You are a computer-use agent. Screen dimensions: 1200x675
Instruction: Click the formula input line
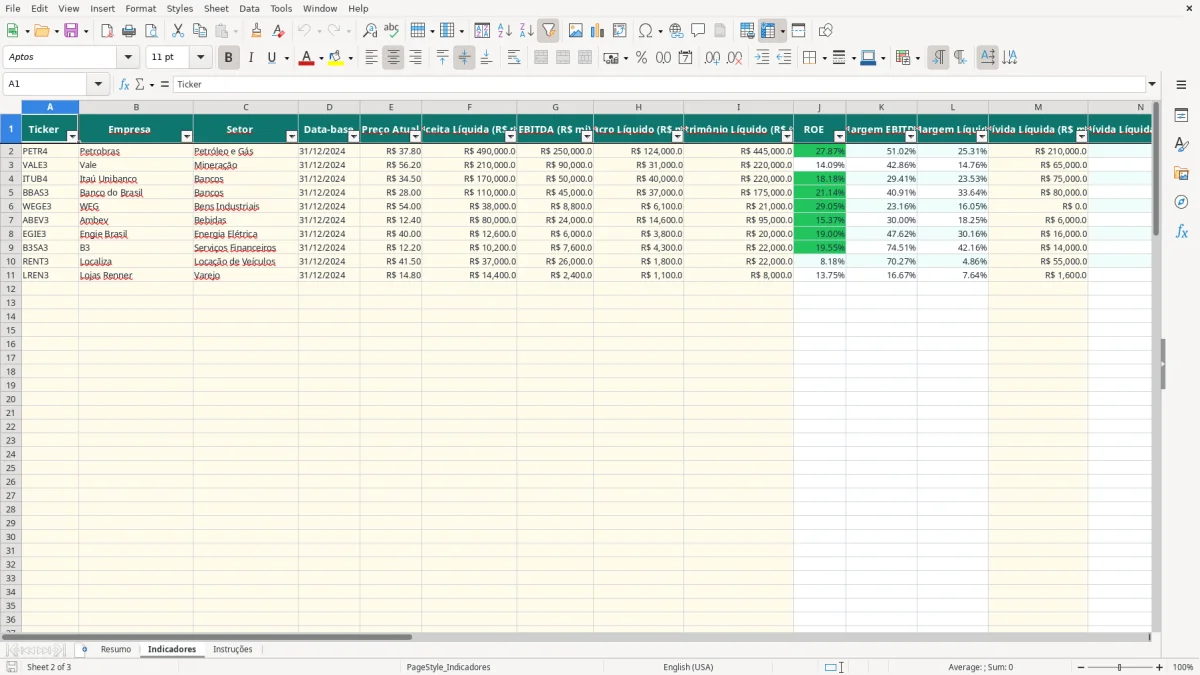659,84
